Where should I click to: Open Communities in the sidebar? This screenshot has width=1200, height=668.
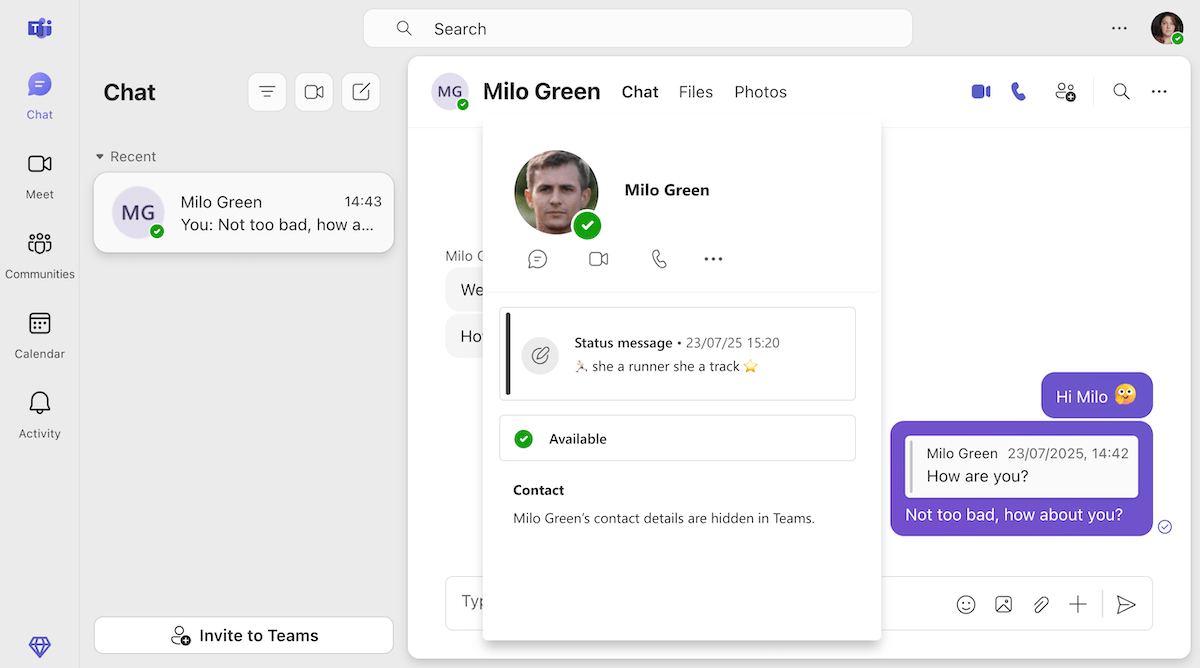click(x=40, y=256)
